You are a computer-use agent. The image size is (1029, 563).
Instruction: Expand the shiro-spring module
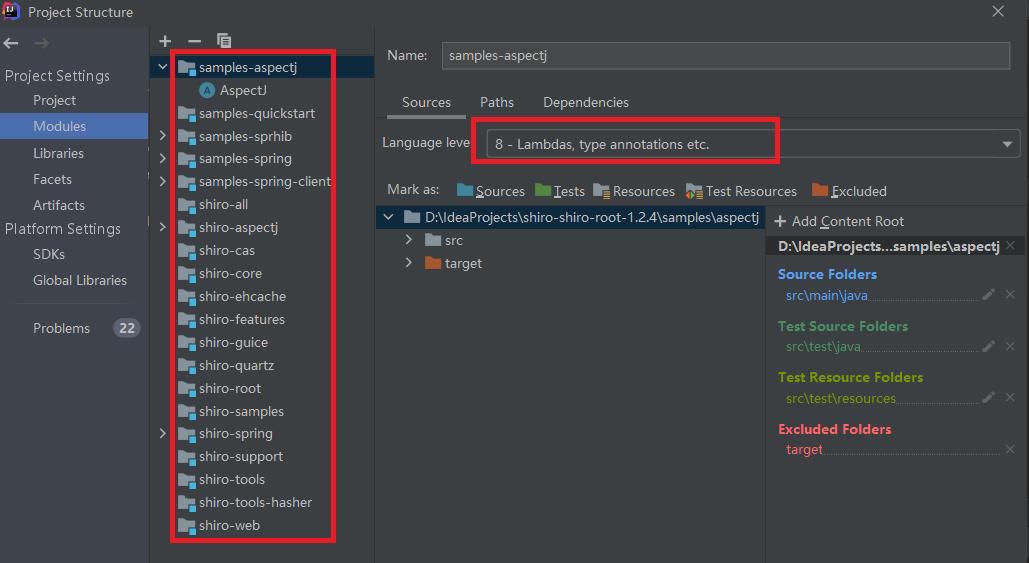[x=163, y=433]
